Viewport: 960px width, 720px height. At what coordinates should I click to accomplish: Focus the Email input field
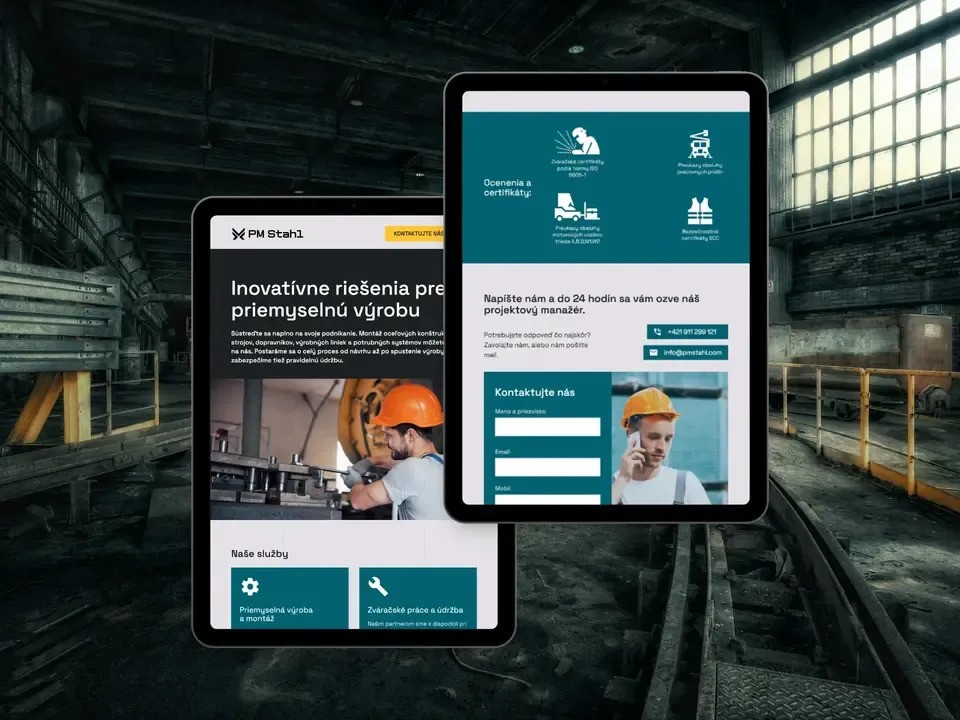(x=547, y=467)
